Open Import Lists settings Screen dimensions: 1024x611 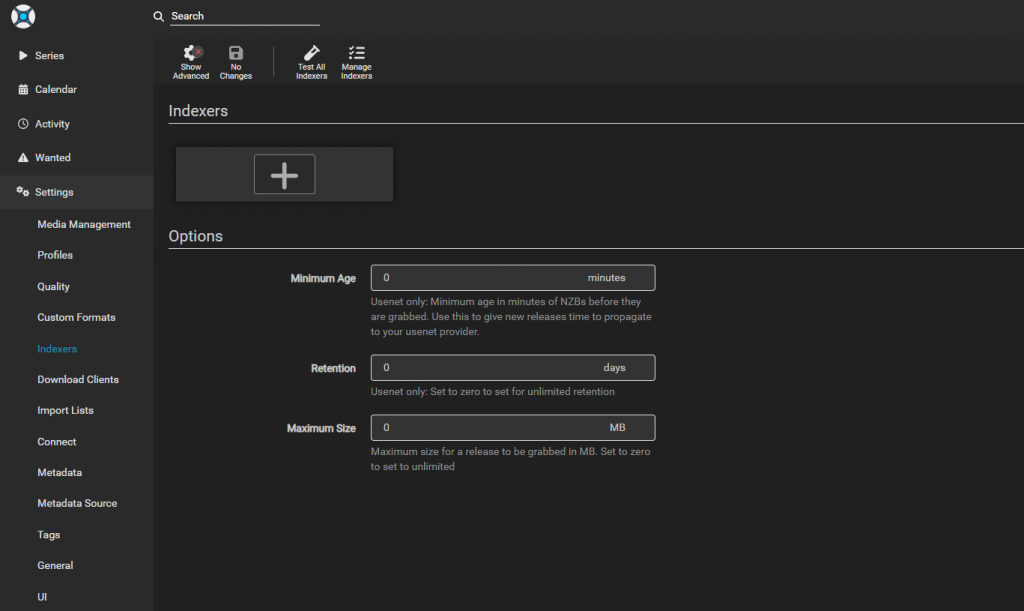click(x=65, y=410)
